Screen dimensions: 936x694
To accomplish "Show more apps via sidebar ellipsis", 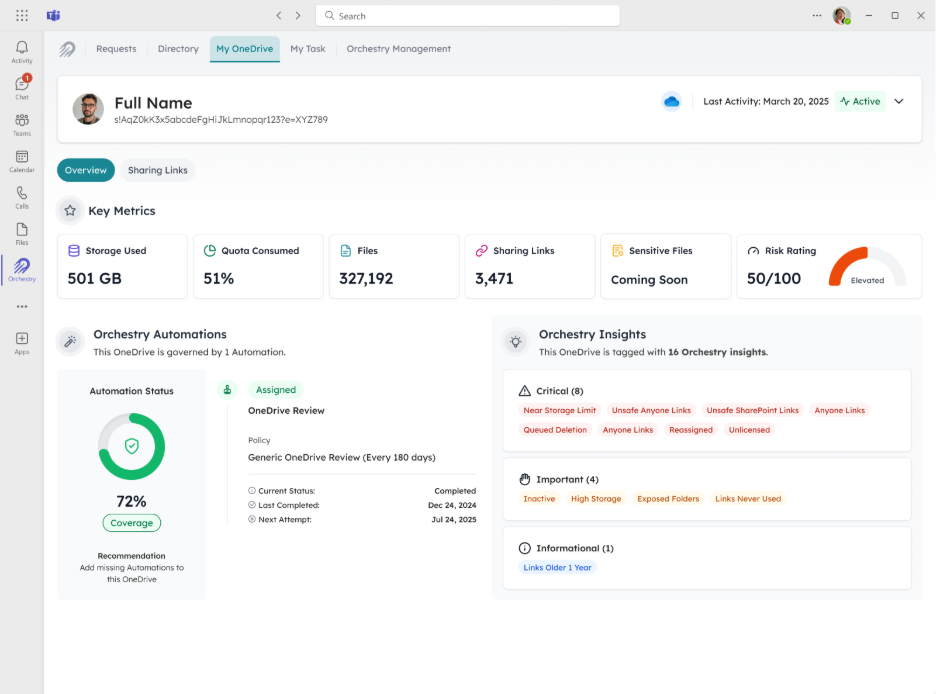I will tap(22, 307).
